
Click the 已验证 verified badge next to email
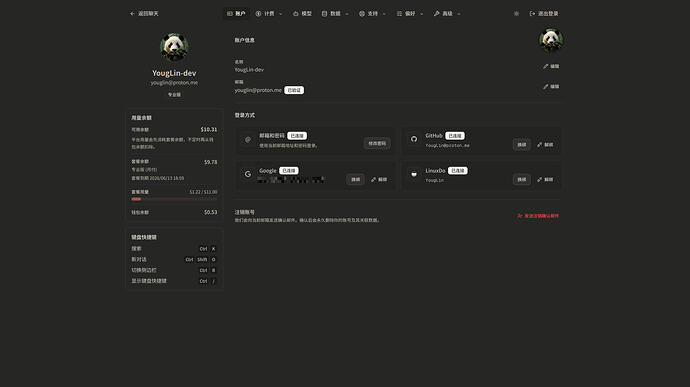pos(294,90)
